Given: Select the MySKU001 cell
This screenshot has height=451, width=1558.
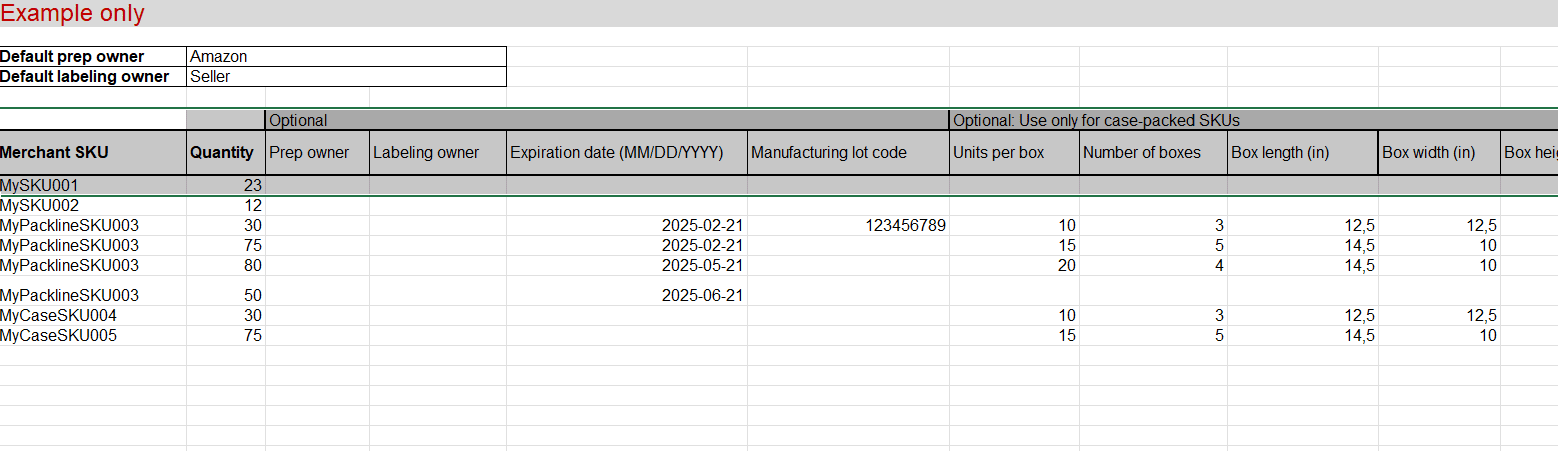Looking at the screenshot, I should coord(39,185).
